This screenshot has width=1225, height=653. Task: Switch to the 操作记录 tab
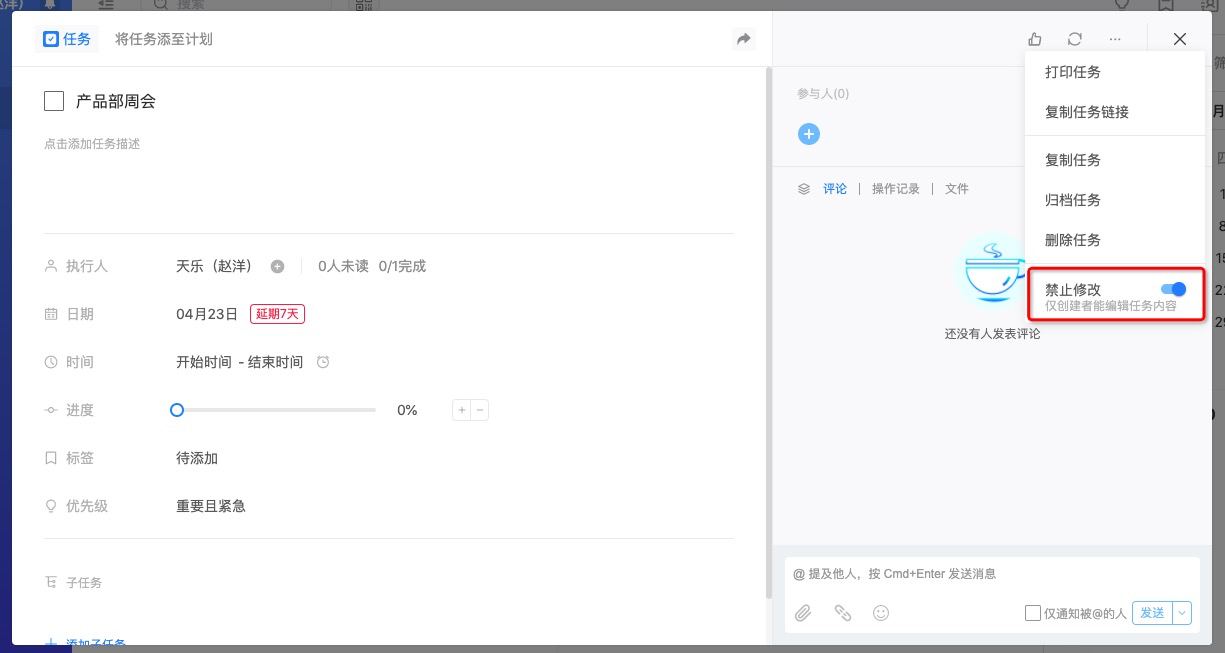coord(896,188)
